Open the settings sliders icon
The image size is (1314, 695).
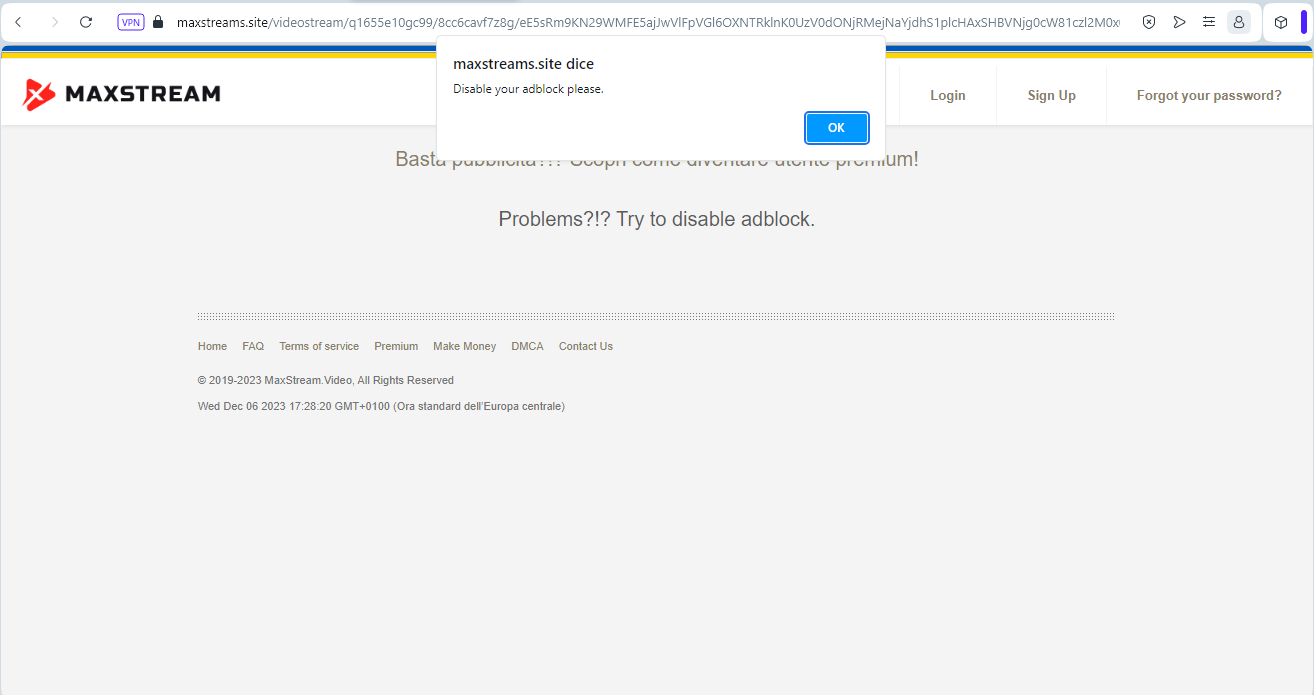coord(1208,21)
